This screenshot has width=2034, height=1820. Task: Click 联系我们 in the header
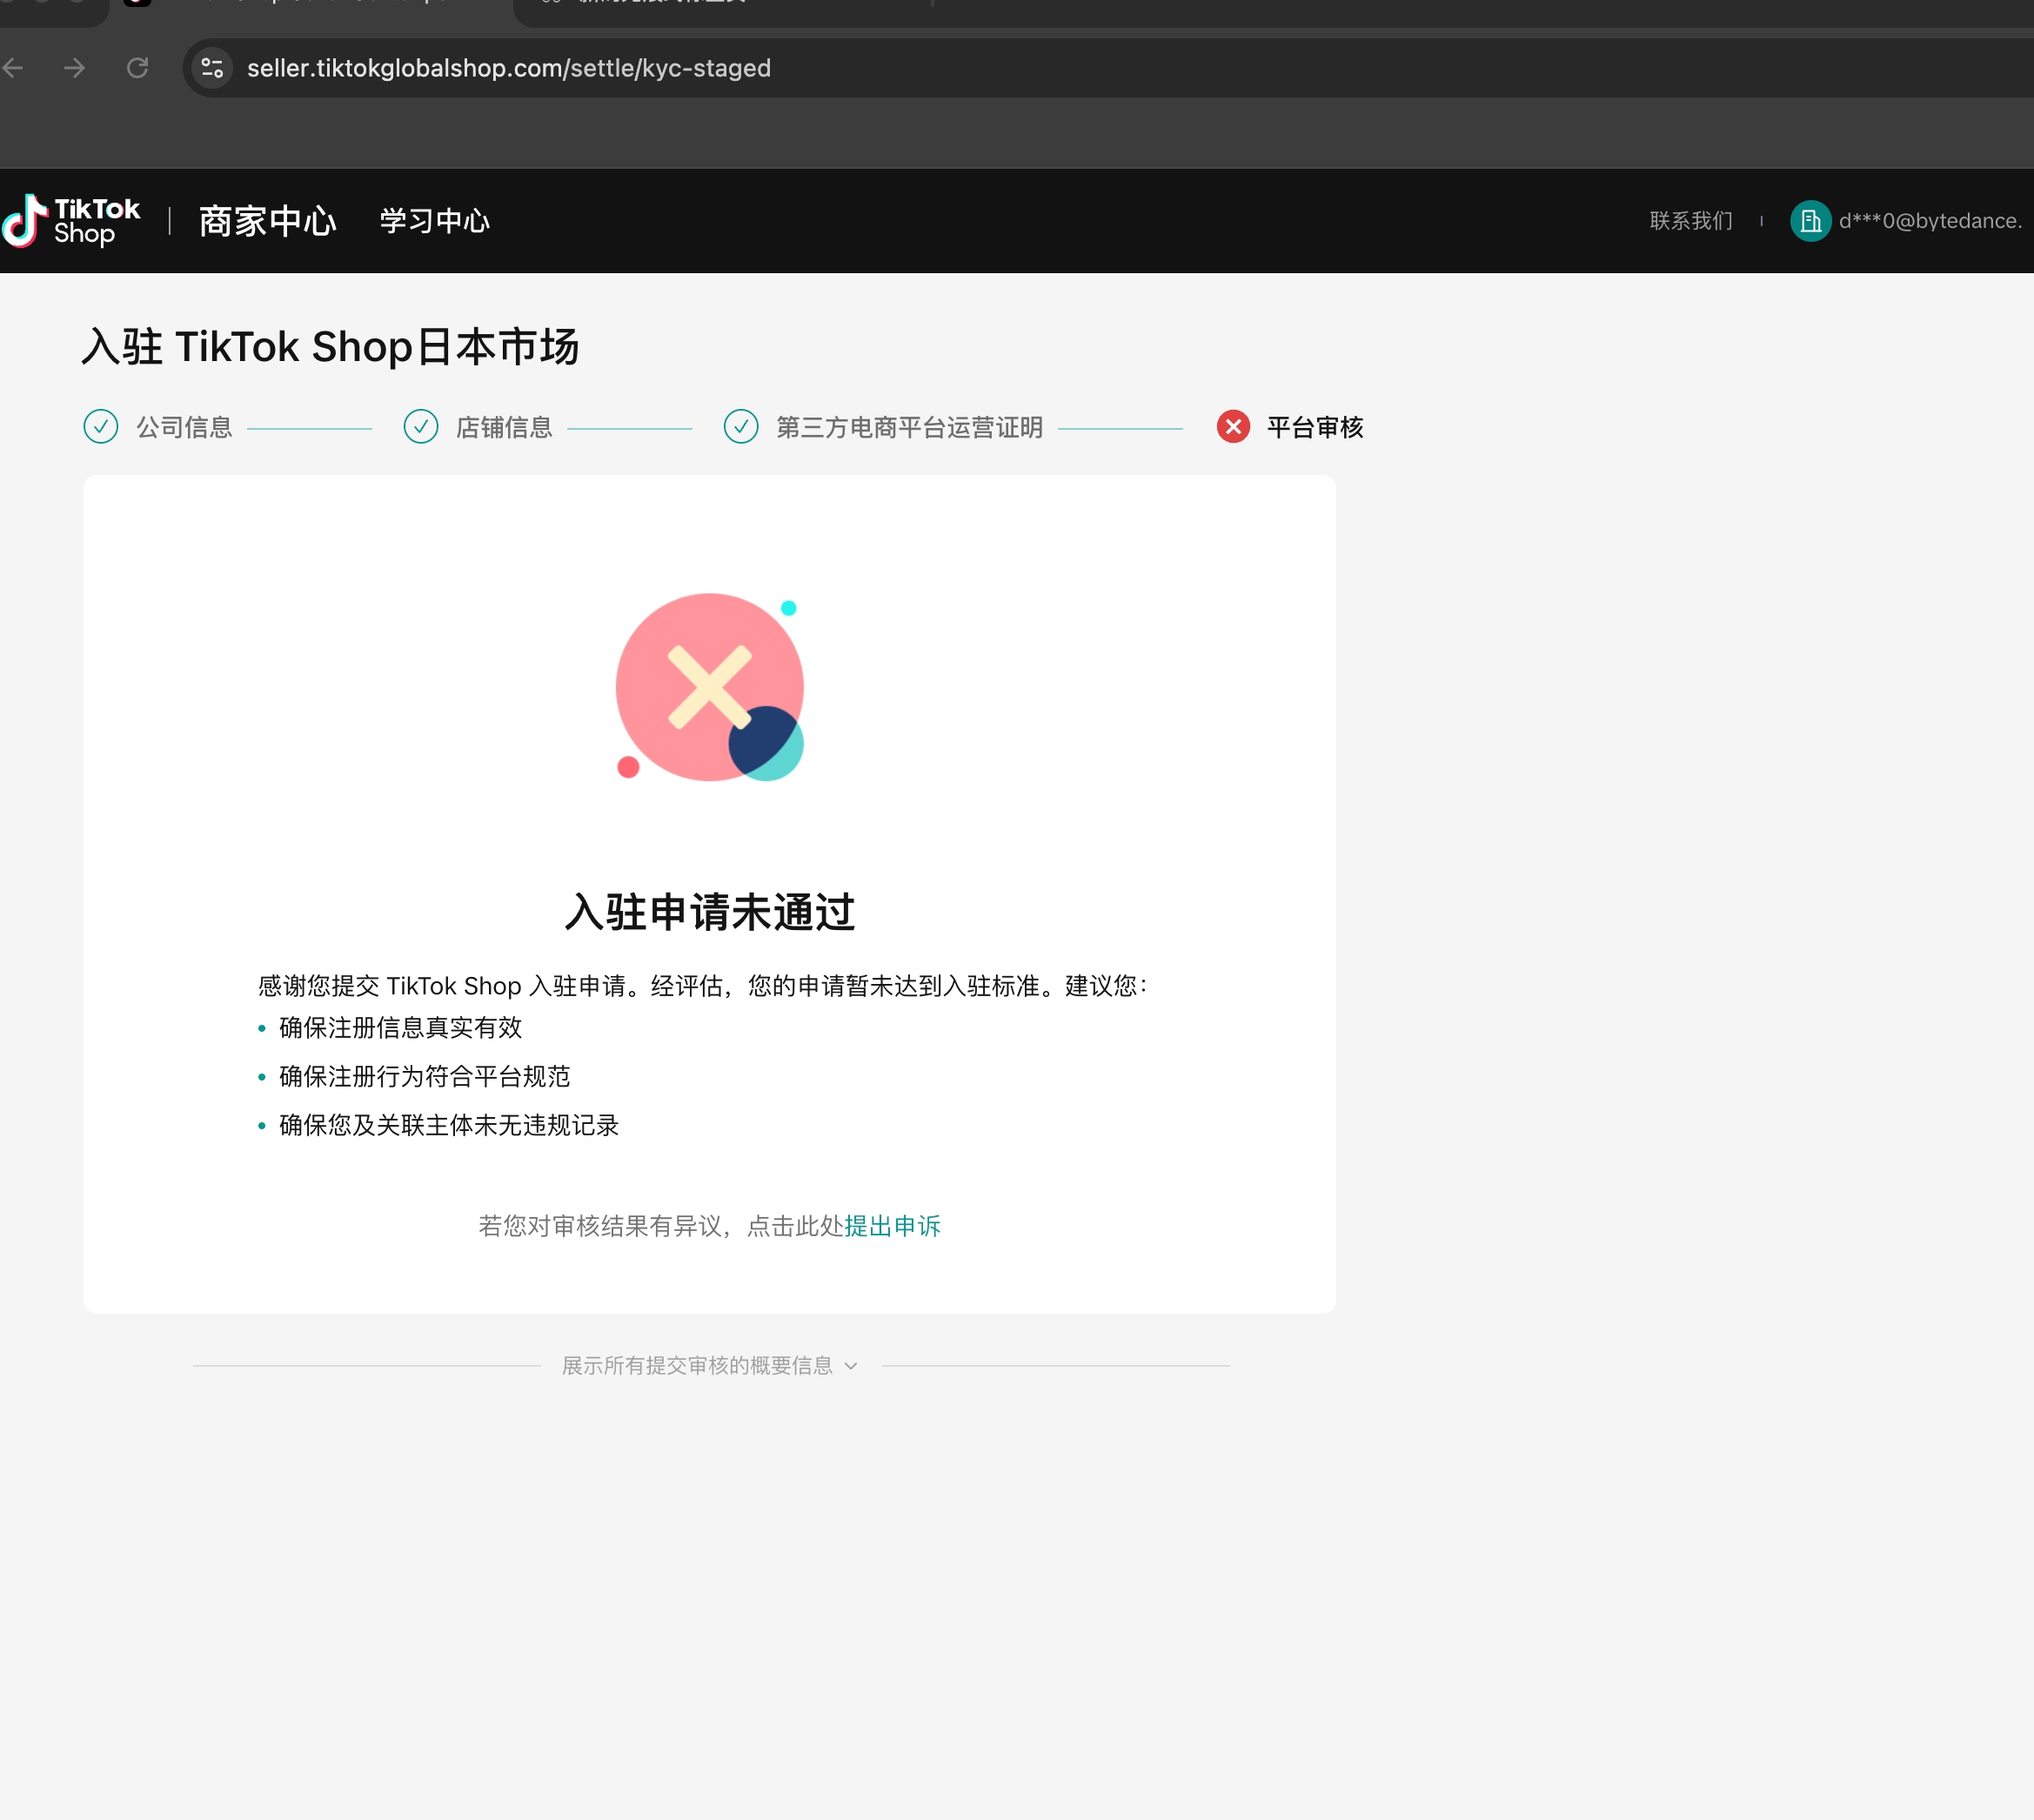point(1690,221)
